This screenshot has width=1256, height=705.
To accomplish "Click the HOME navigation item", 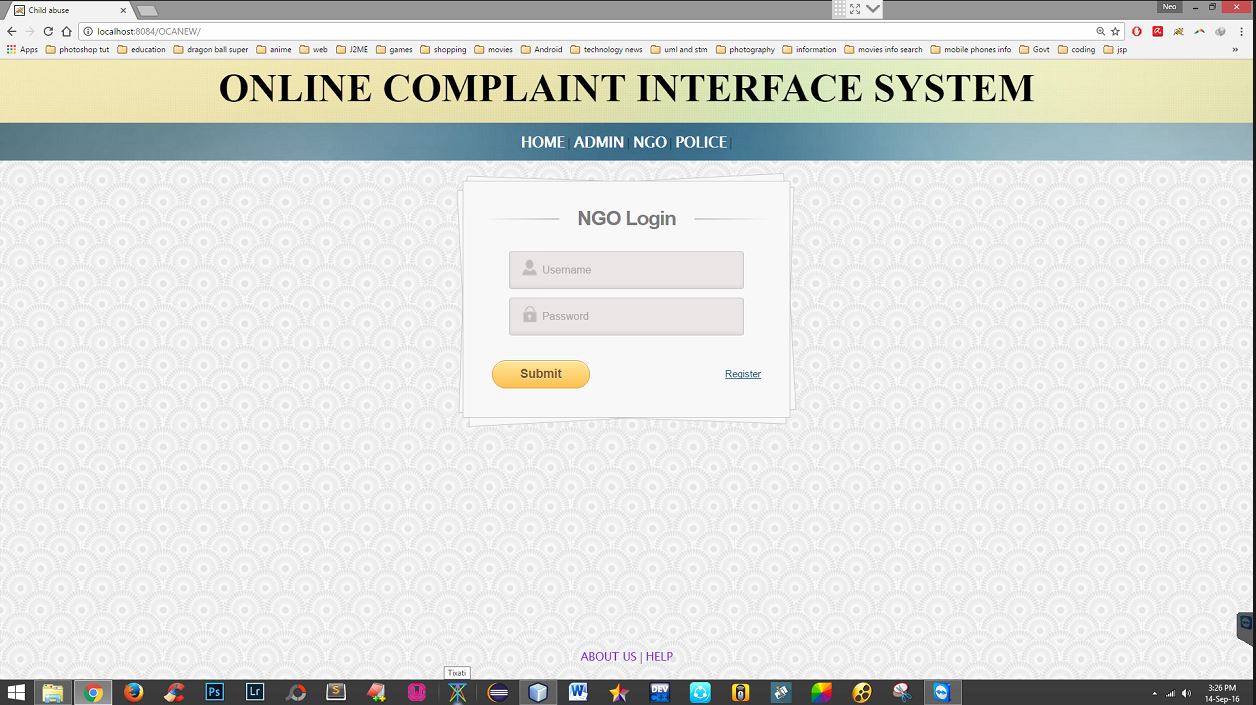I will point(543,142).
